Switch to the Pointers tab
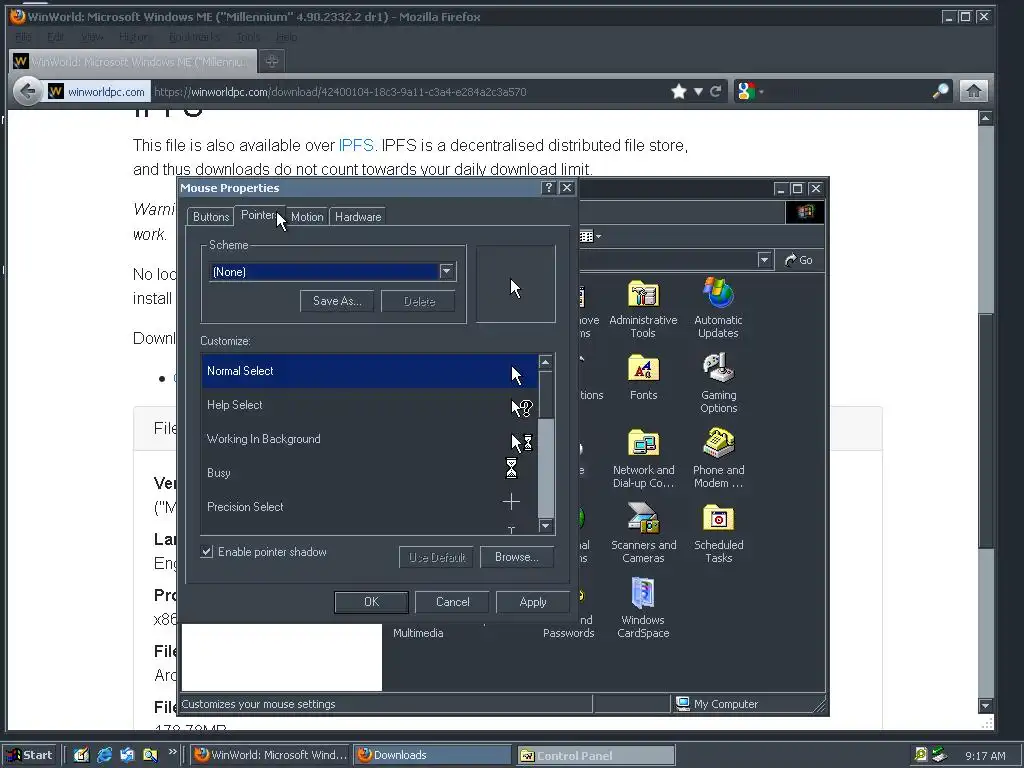 point(259,215)
